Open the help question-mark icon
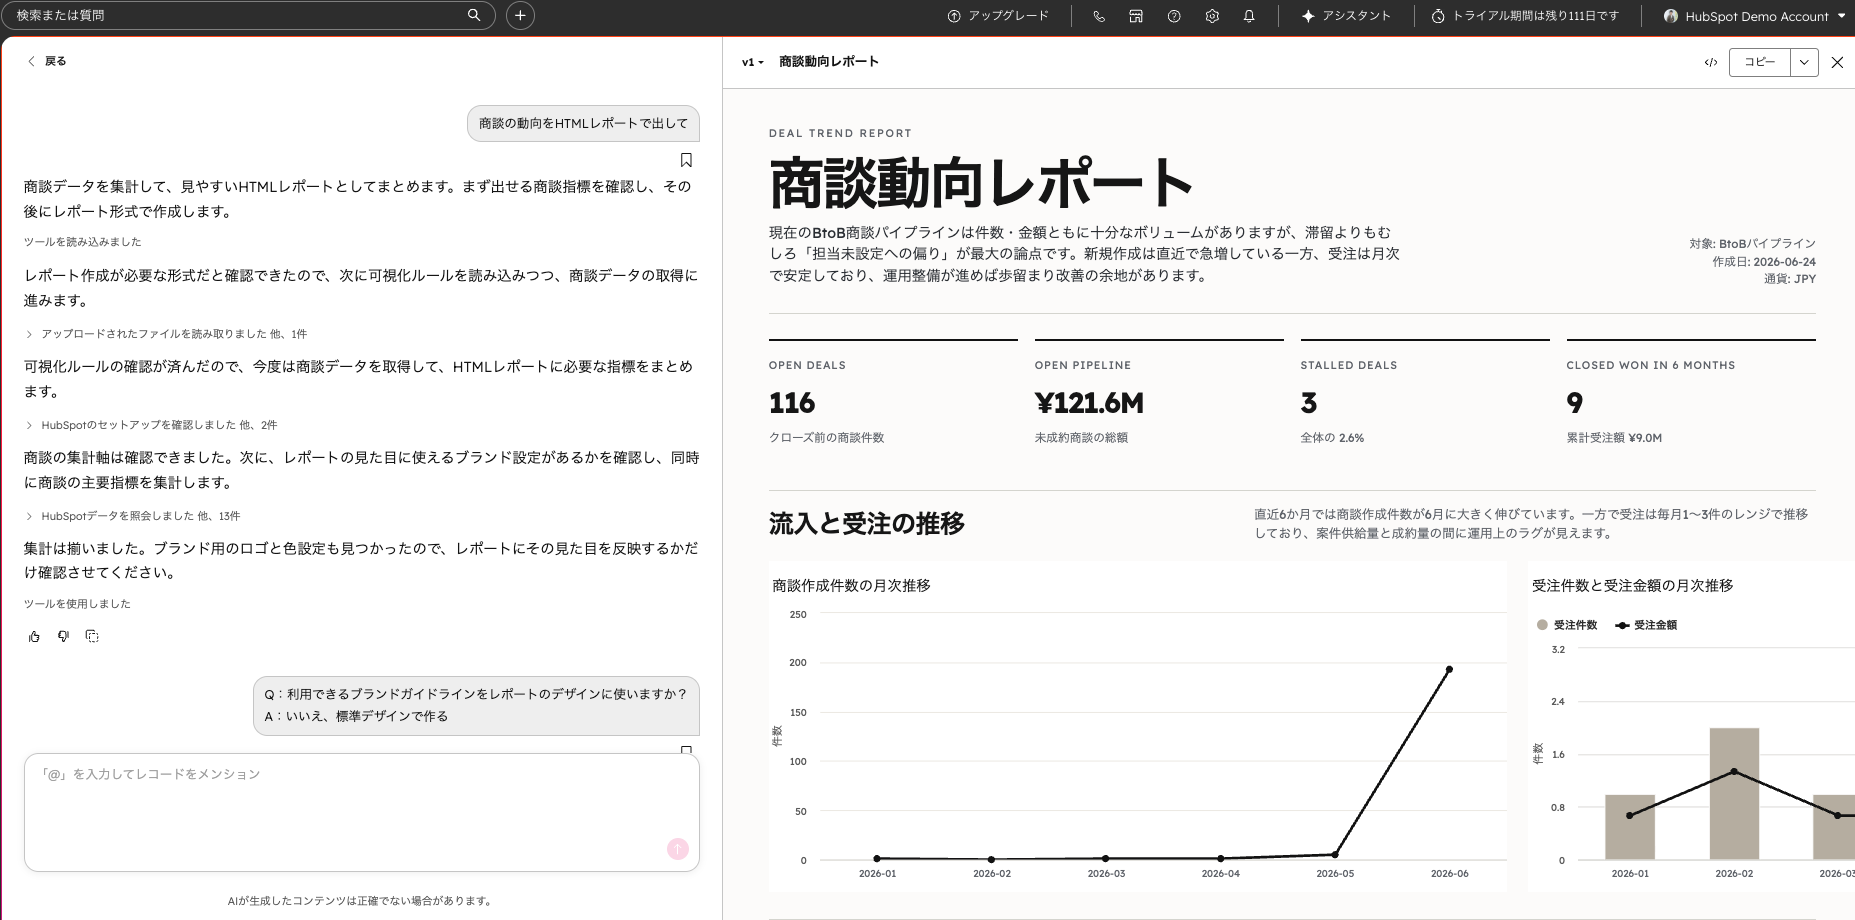Image resolution: width=1855 pixels, height=920 pixels. tap(1174, 16)
